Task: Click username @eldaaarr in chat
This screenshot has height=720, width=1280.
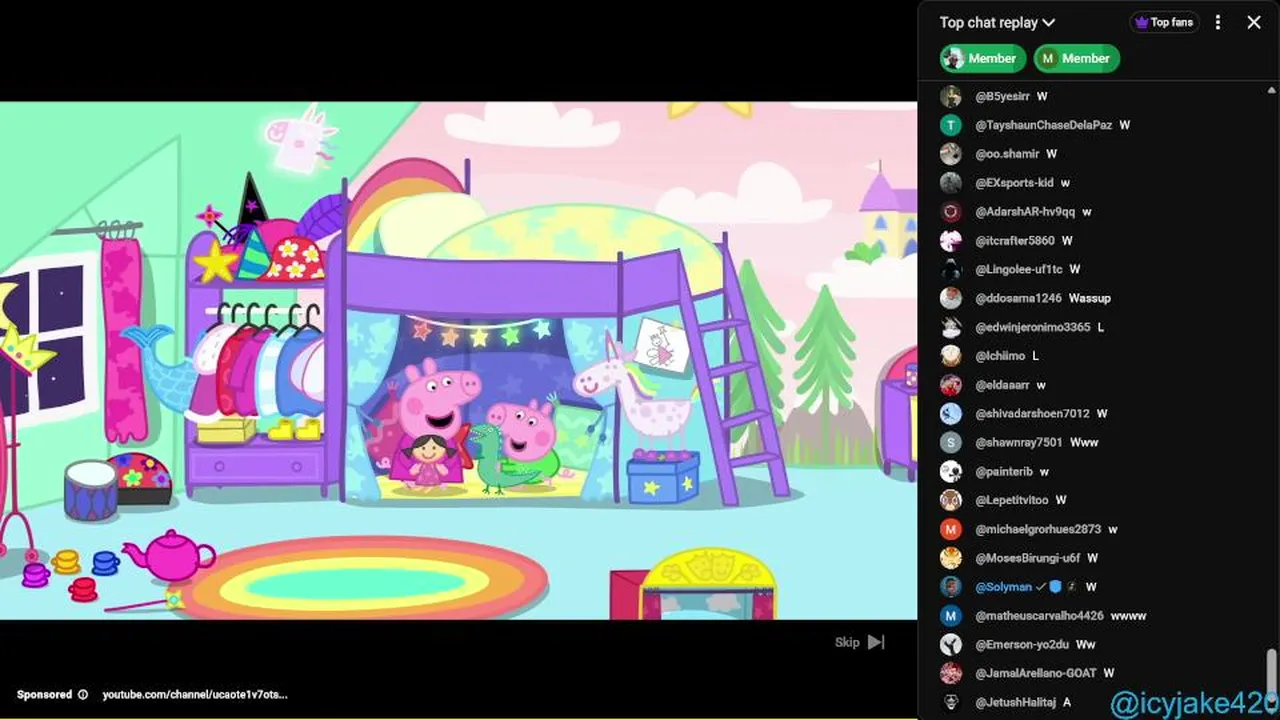Action: (x=1002, y=385)
